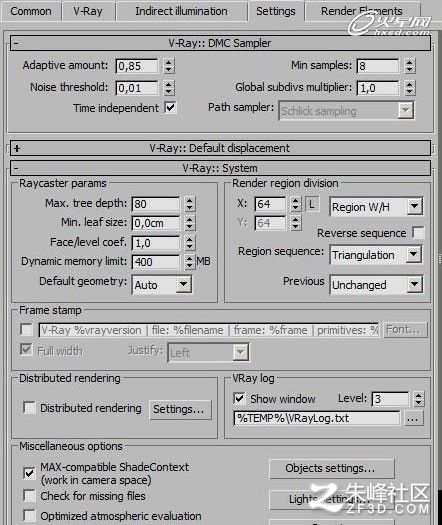Click VRay log Level spinner arrows
The height and width of the screenshot is (525, 442).
tap(419, 399)
